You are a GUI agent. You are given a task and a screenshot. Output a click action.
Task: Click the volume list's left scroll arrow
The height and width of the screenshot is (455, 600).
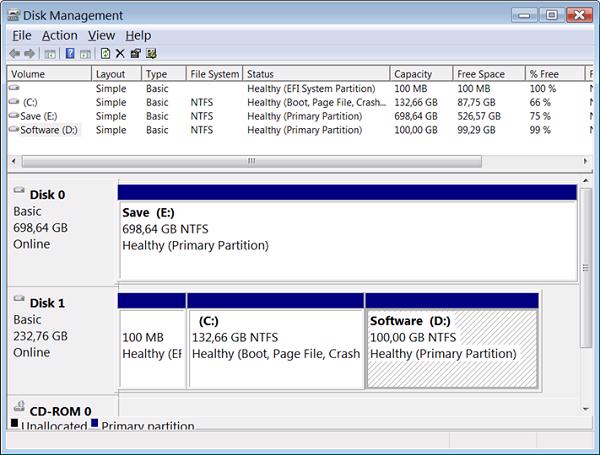click(13, 160)
